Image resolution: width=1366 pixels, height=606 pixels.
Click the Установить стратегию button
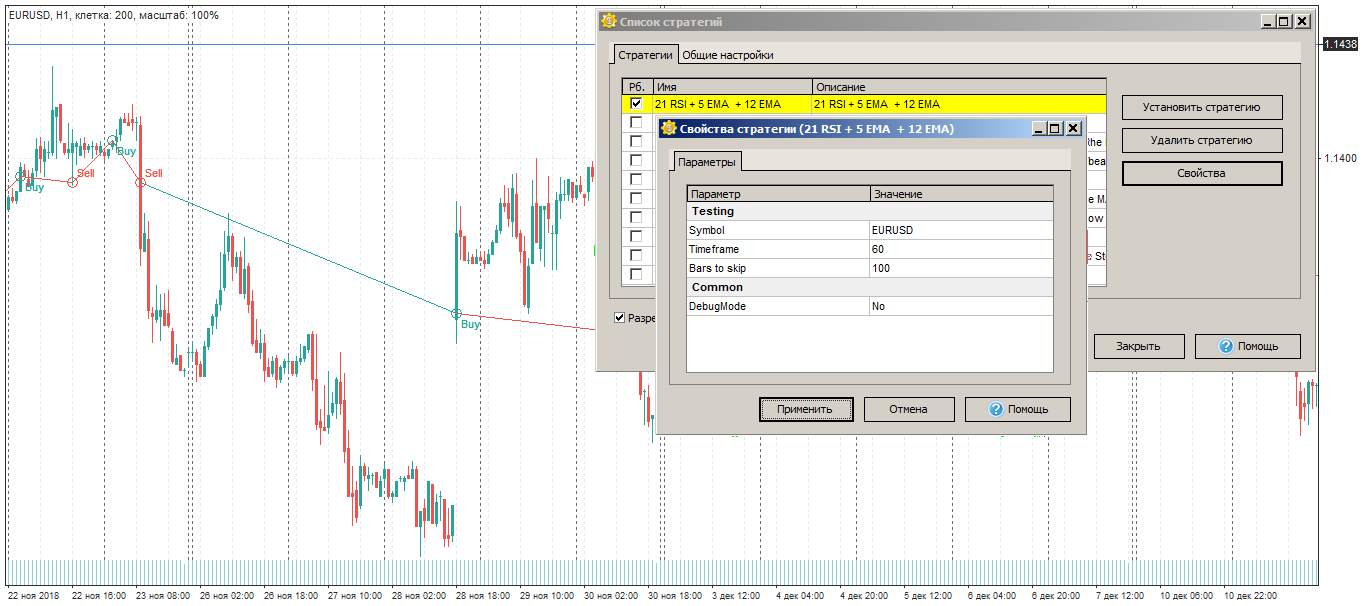tap(1201, 107)
